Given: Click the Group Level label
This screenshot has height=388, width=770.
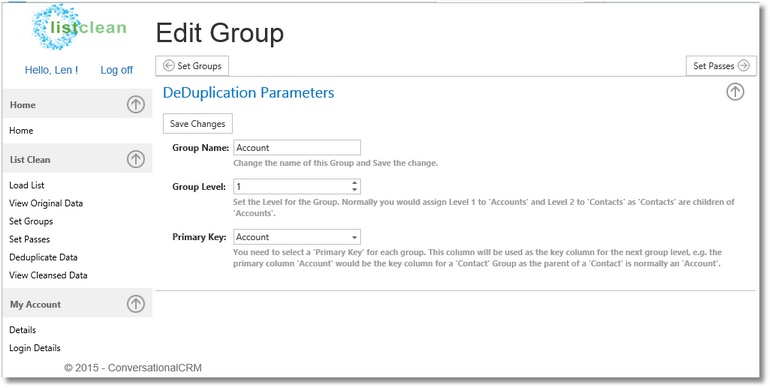Looking at the screenshot, I should click(x=199, y=187).
